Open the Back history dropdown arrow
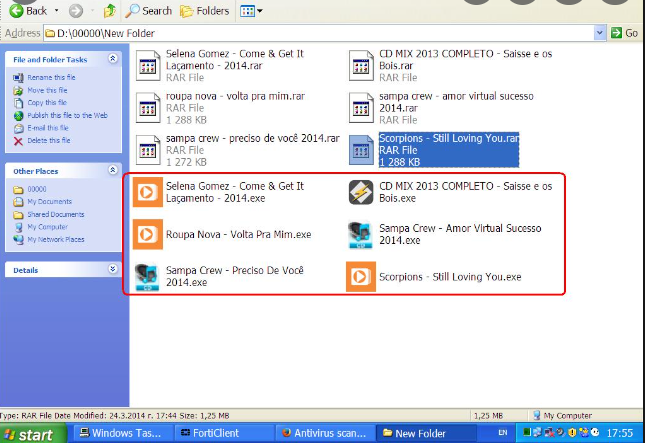This screenshot has height=443, width=645. (56, 11)
